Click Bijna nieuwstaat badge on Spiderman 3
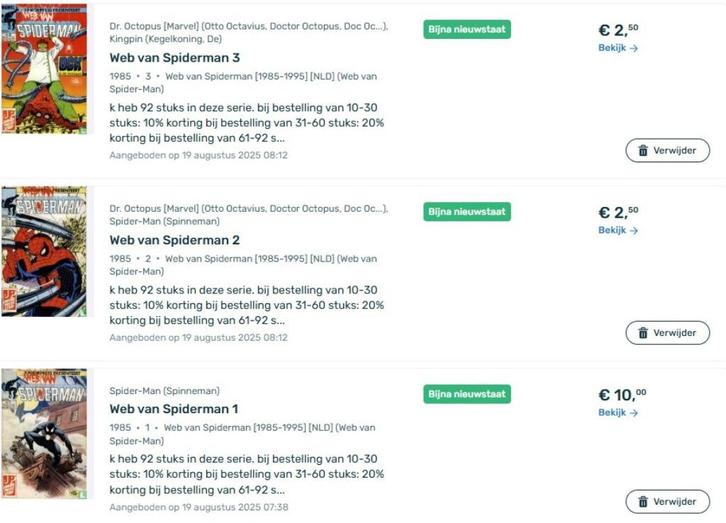726x523 pixels. [467, 30]
